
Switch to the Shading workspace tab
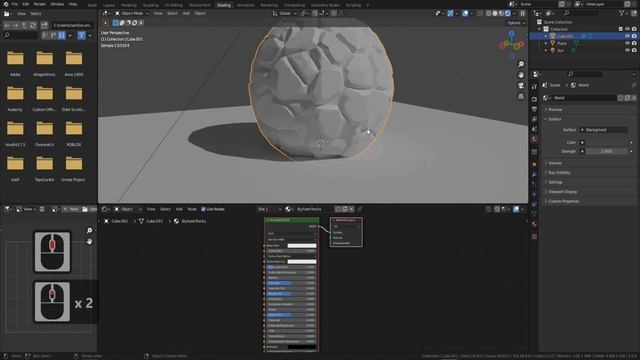224,5
